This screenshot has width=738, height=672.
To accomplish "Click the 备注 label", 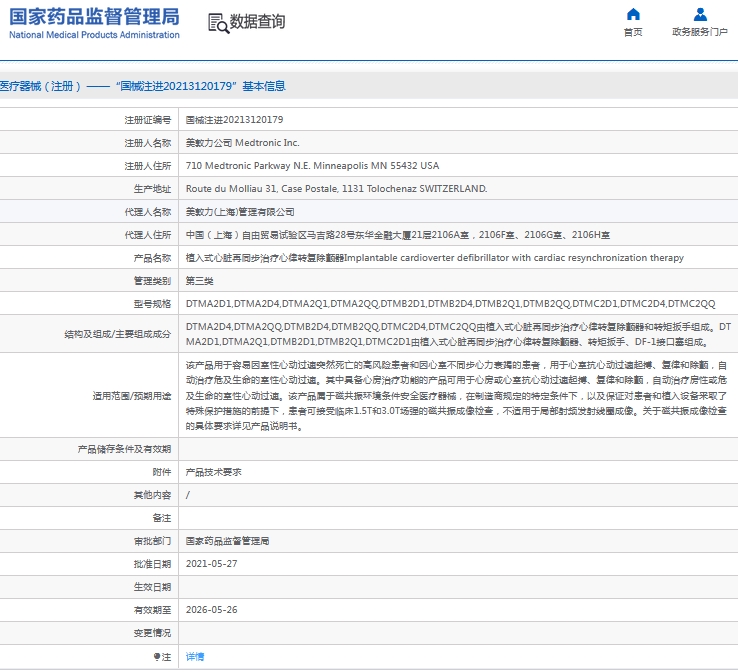I will (162, 519).
